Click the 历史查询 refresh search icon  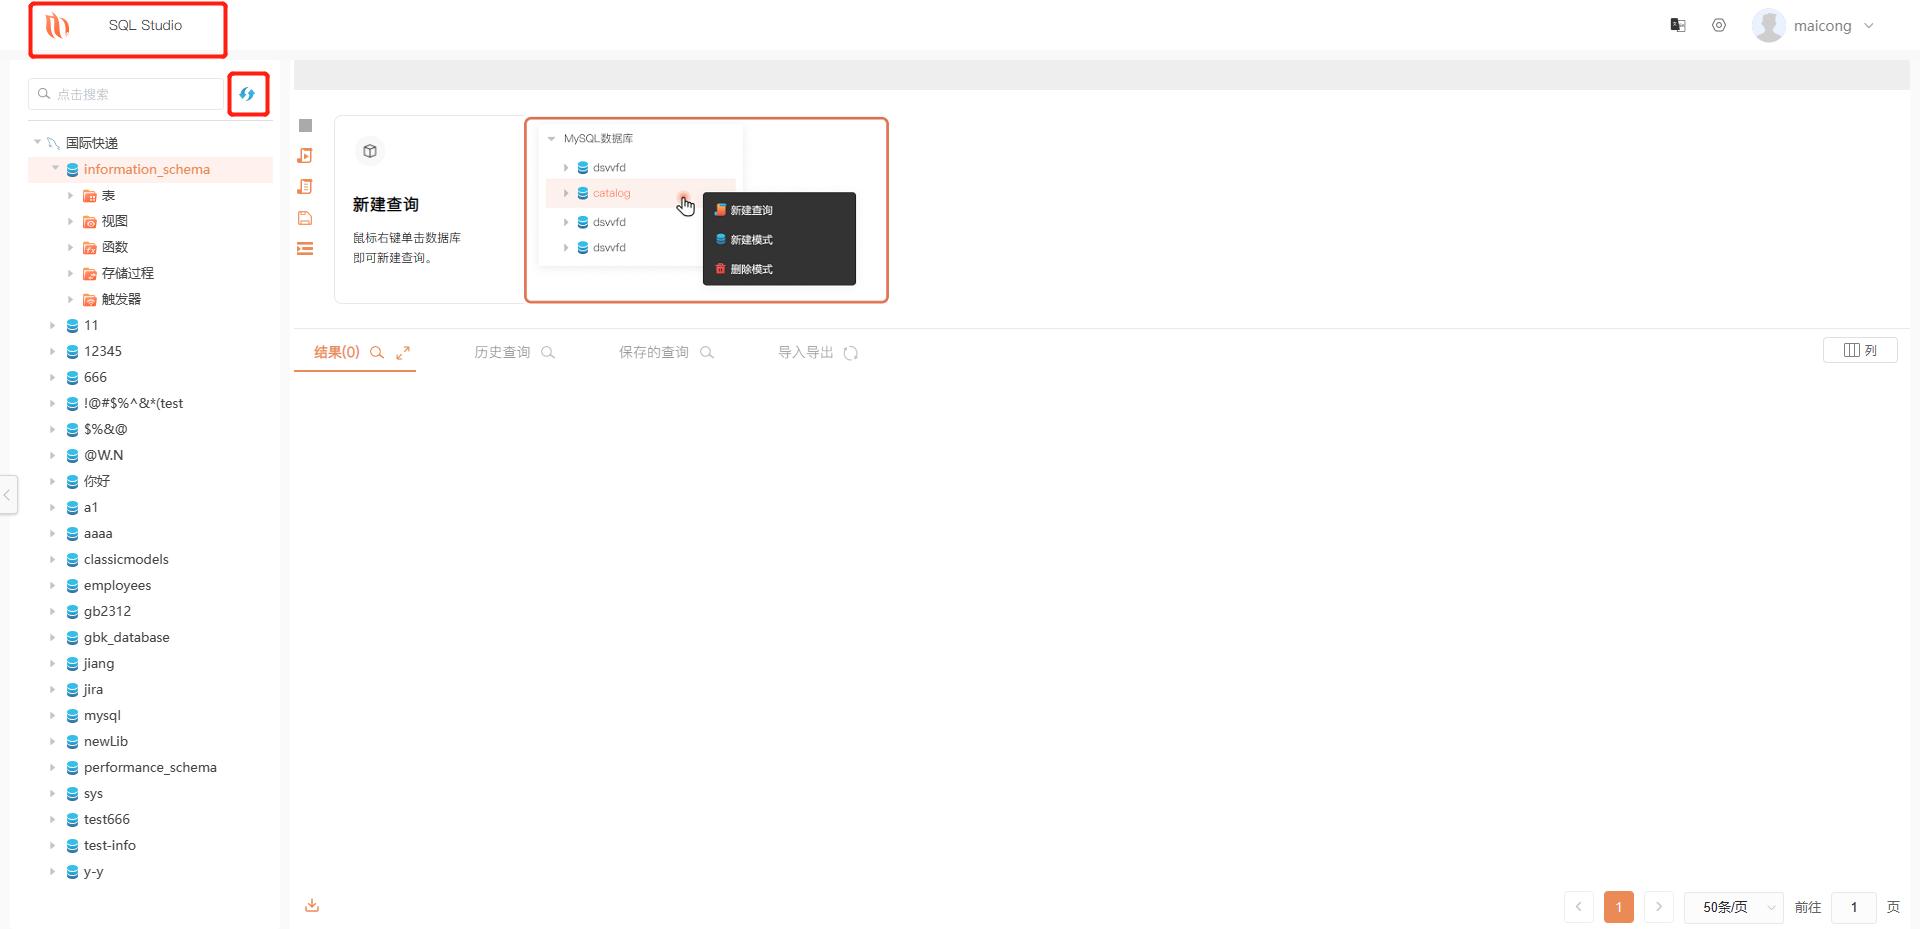pyautogui.click(x=548, y=352)
